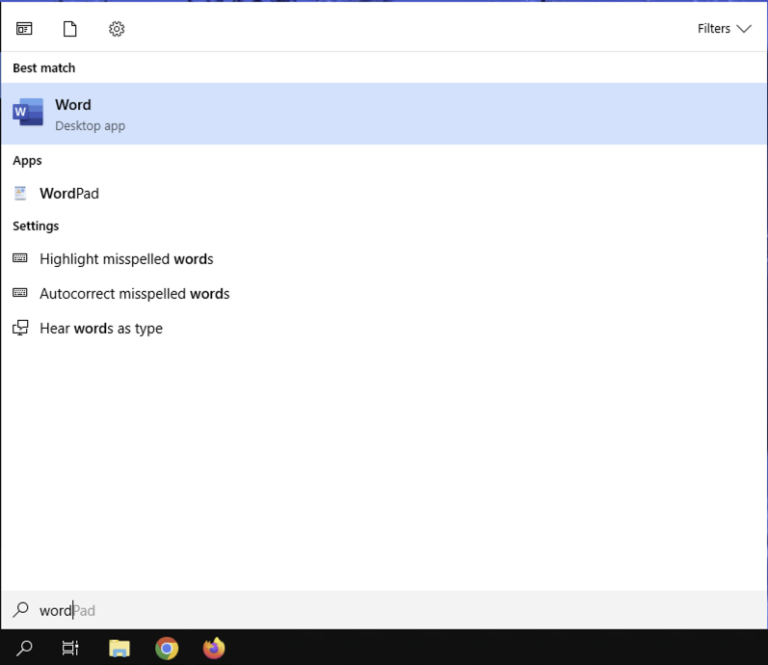
Task: Select the Settings gear filter icon
Action: pyautogui.click(x=117, y=29)
